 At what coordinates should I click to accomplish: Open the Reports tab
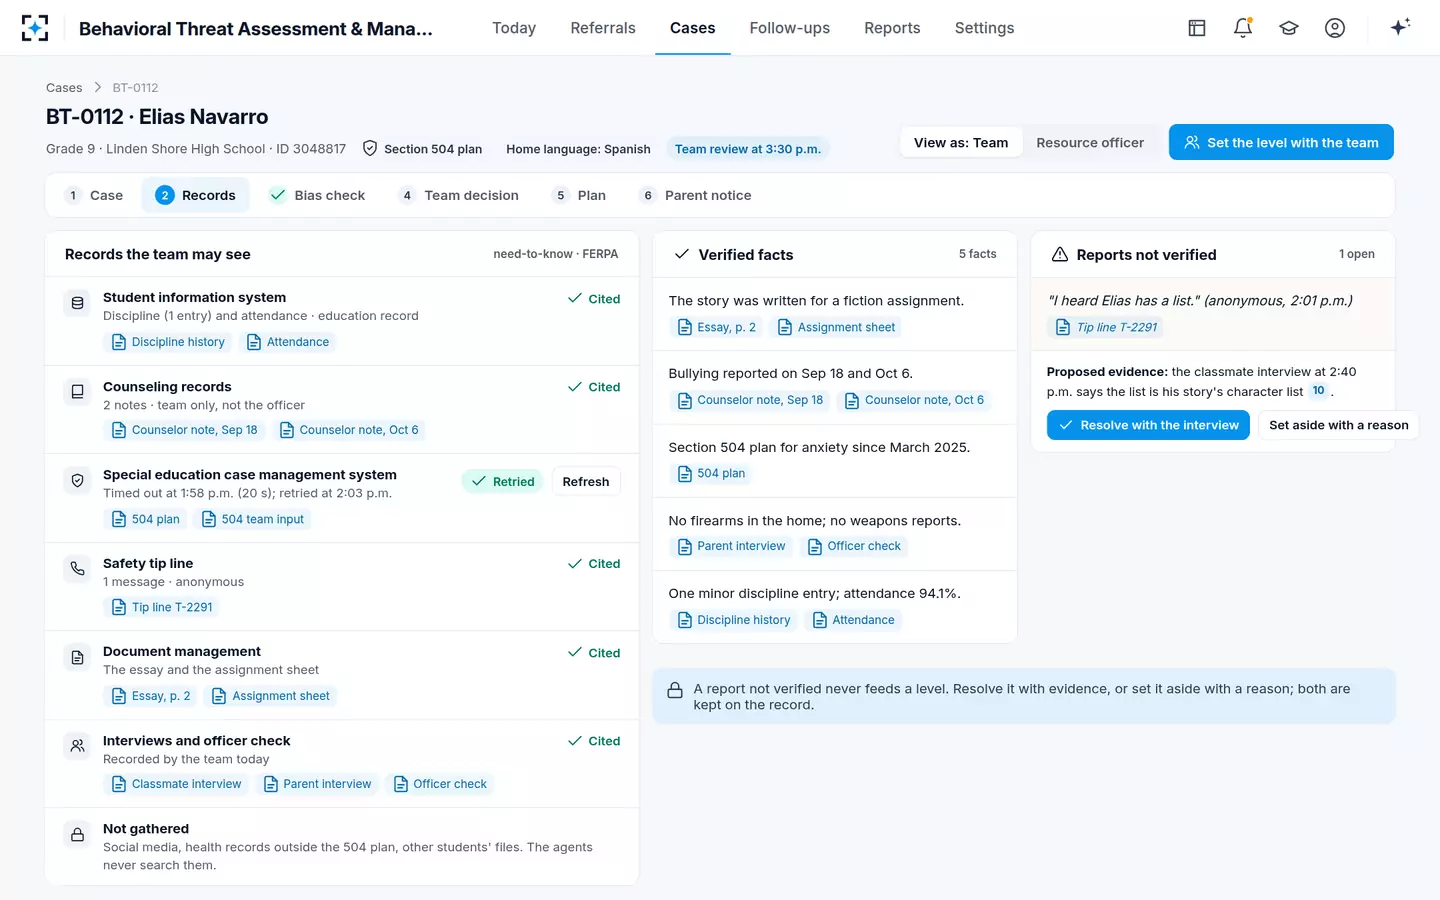tap(892, 28)
